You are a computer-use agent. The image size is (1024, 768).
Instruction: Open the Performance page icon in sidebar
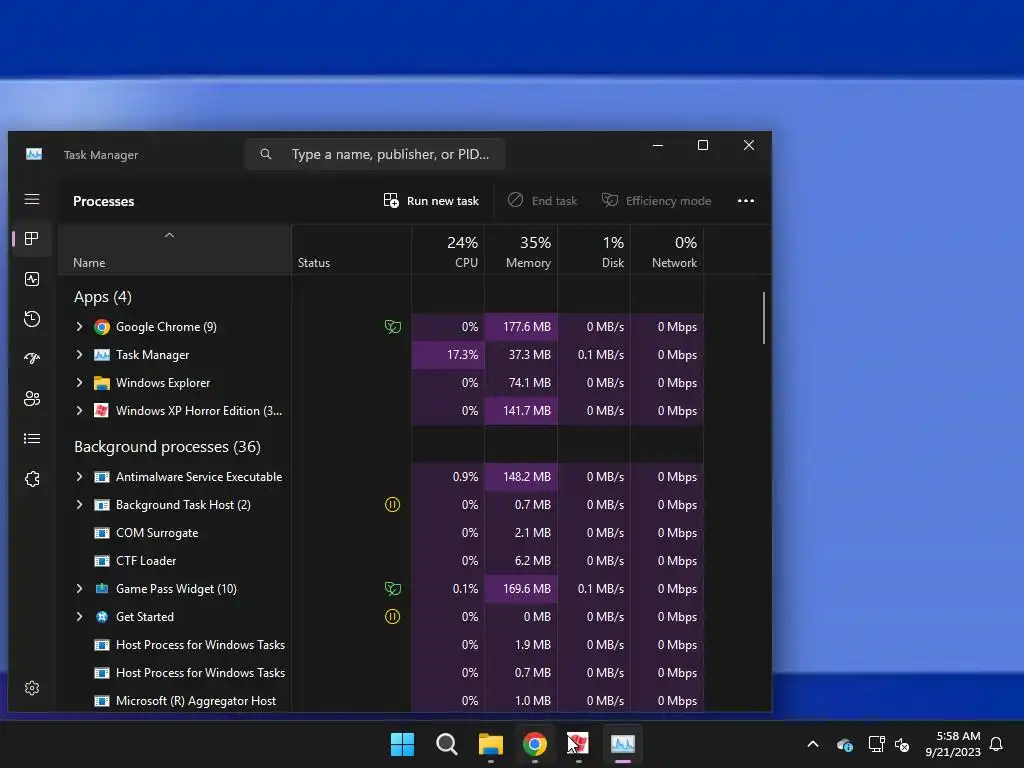pos(32,279)
